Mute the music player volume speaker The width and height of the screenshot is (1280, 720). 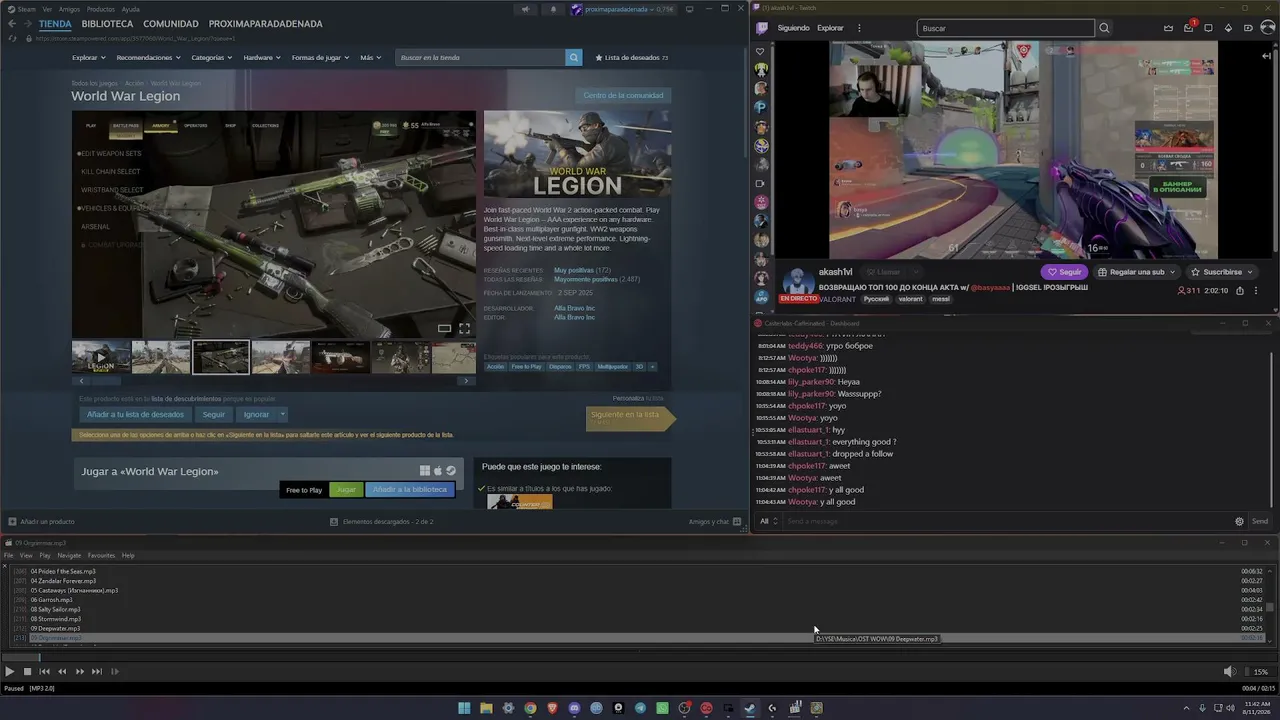click(1229, 672)
